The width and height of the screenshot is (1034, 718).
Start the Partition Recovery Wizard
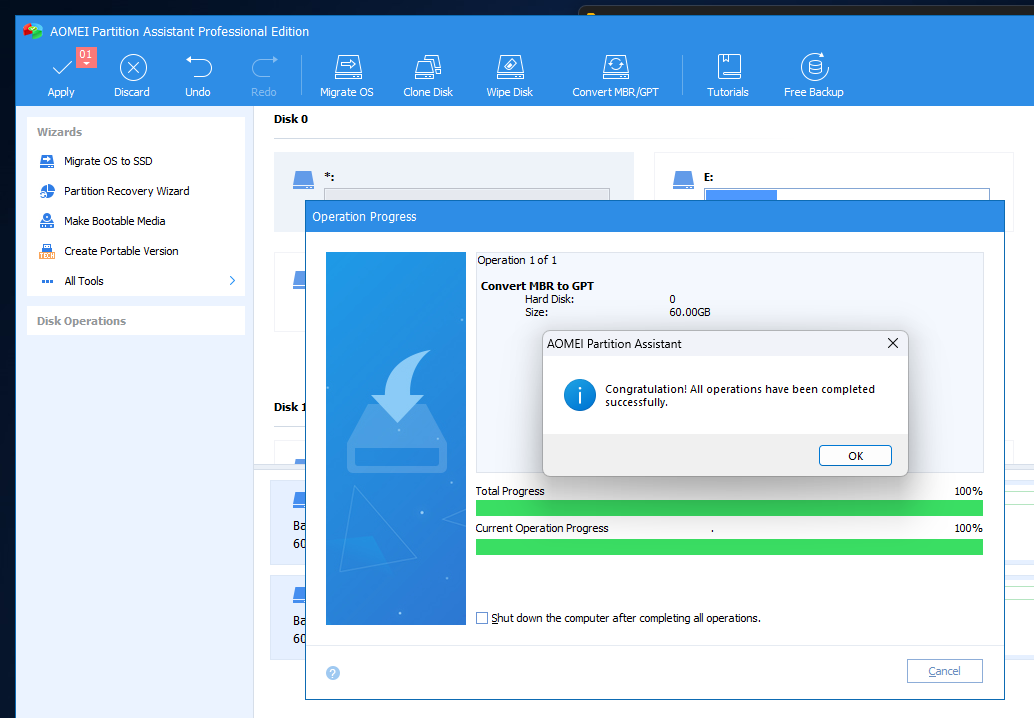point(127,191)
